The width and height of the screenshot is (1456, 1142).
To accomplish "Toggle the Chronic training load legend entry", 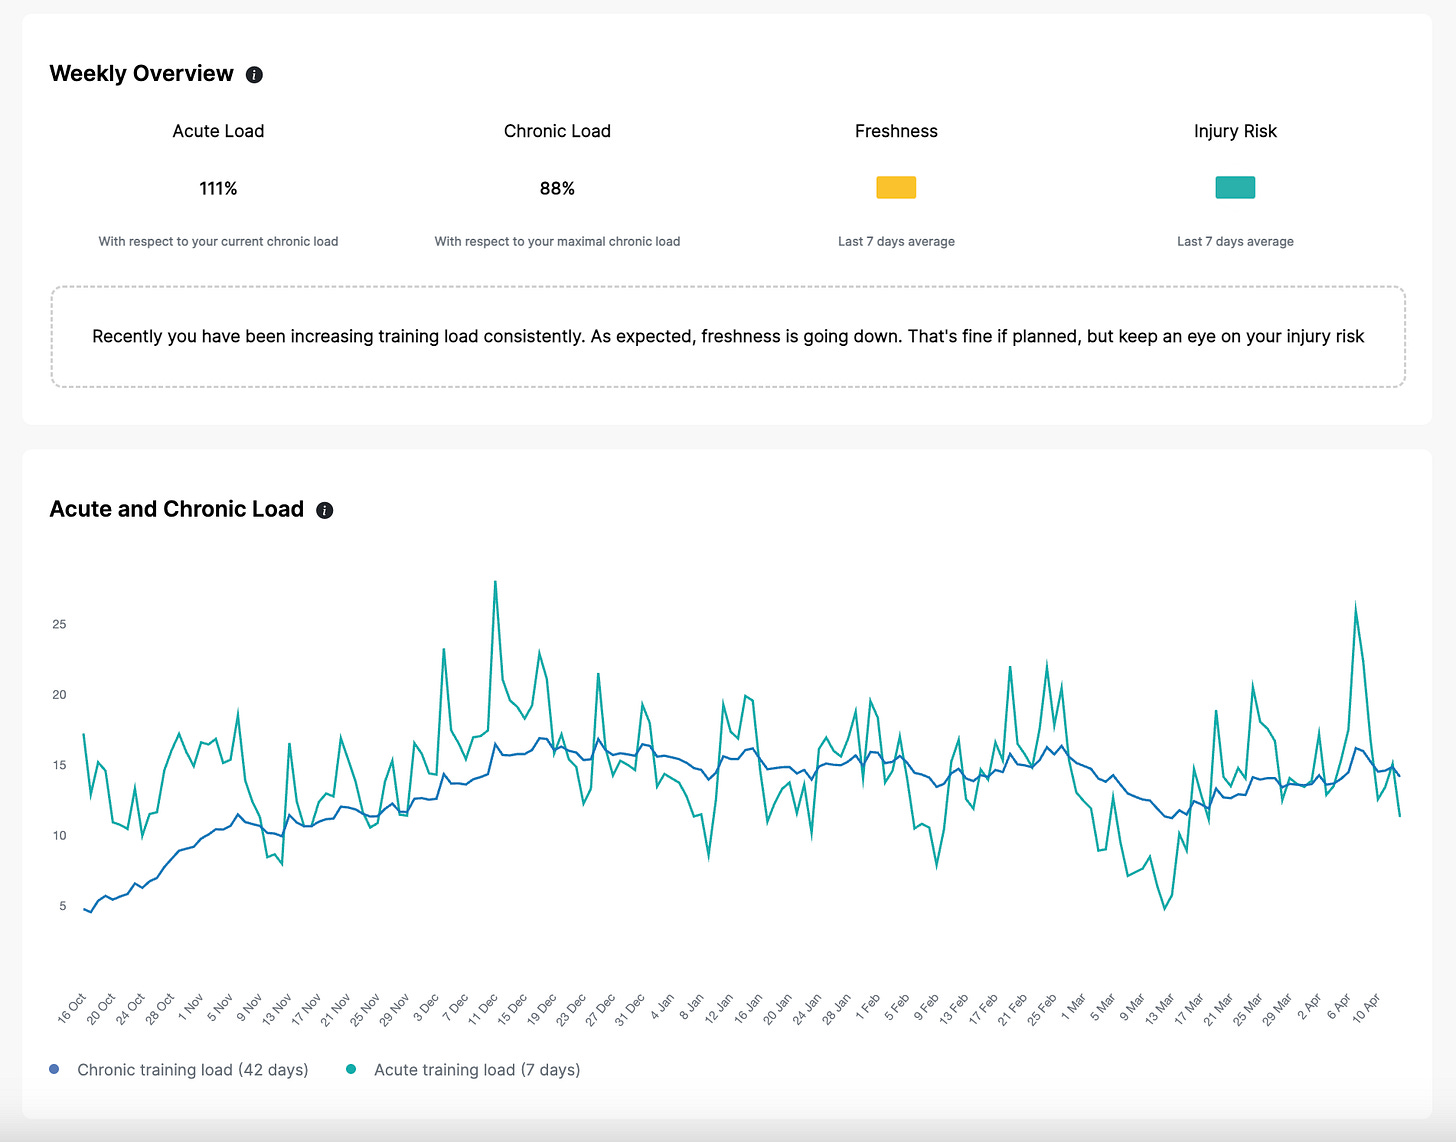I will [193, 1069].
